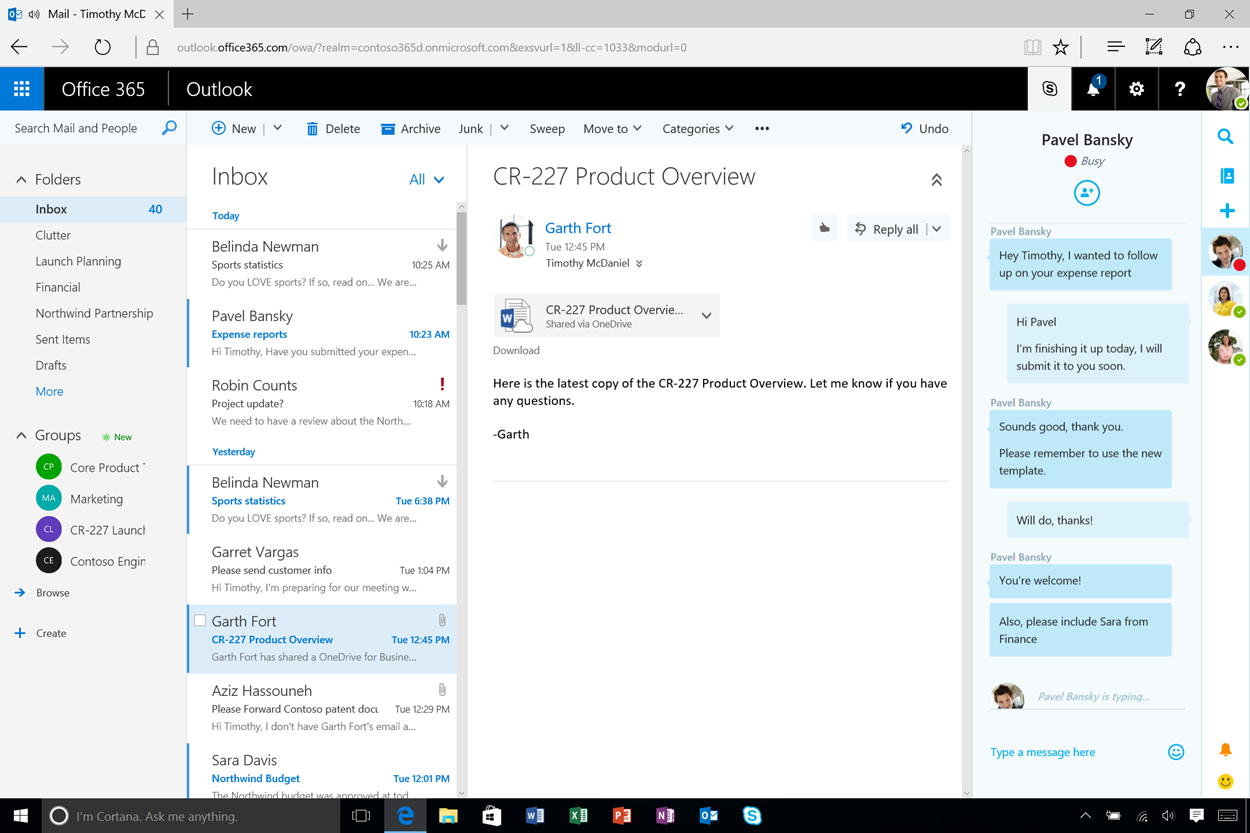Insert an emoji into the chat
Screen dimensions: 1250x833
point(1176,751)
